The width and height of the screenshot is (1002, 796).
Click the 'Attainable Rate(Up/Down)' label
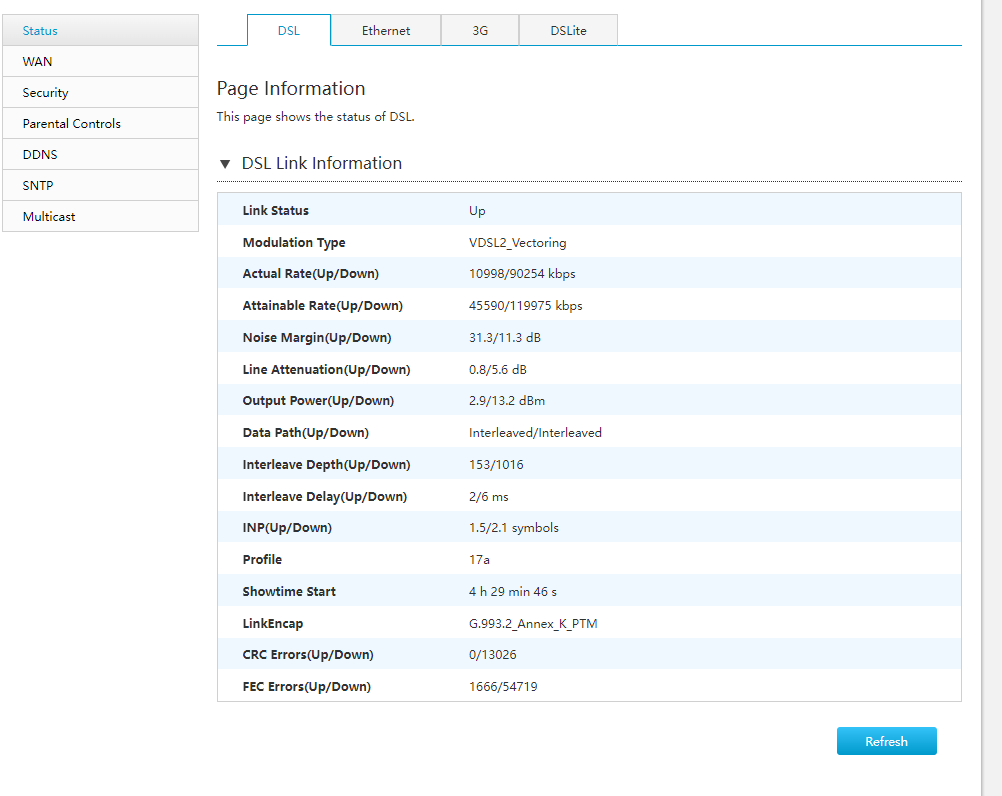click(x=323, y=305)
